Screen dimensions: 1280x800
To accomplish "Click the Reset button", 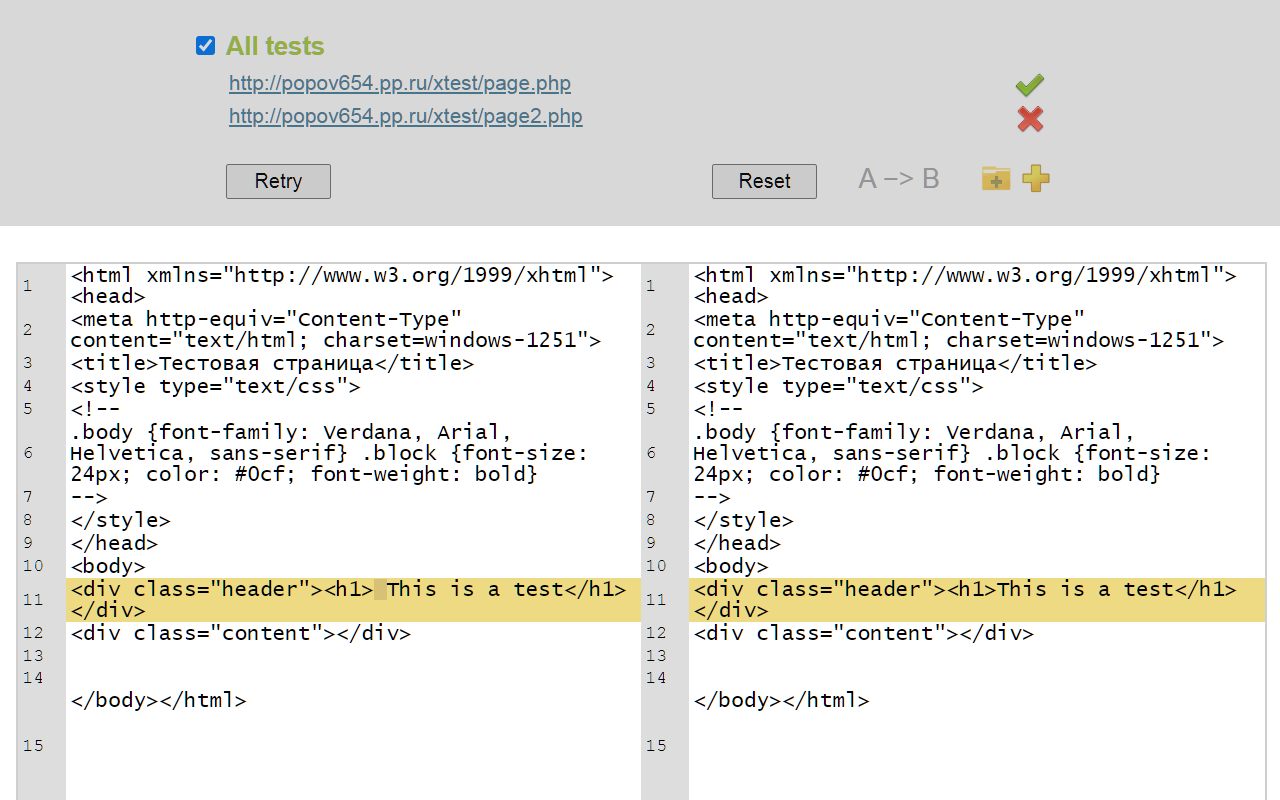I will [764, 181].
